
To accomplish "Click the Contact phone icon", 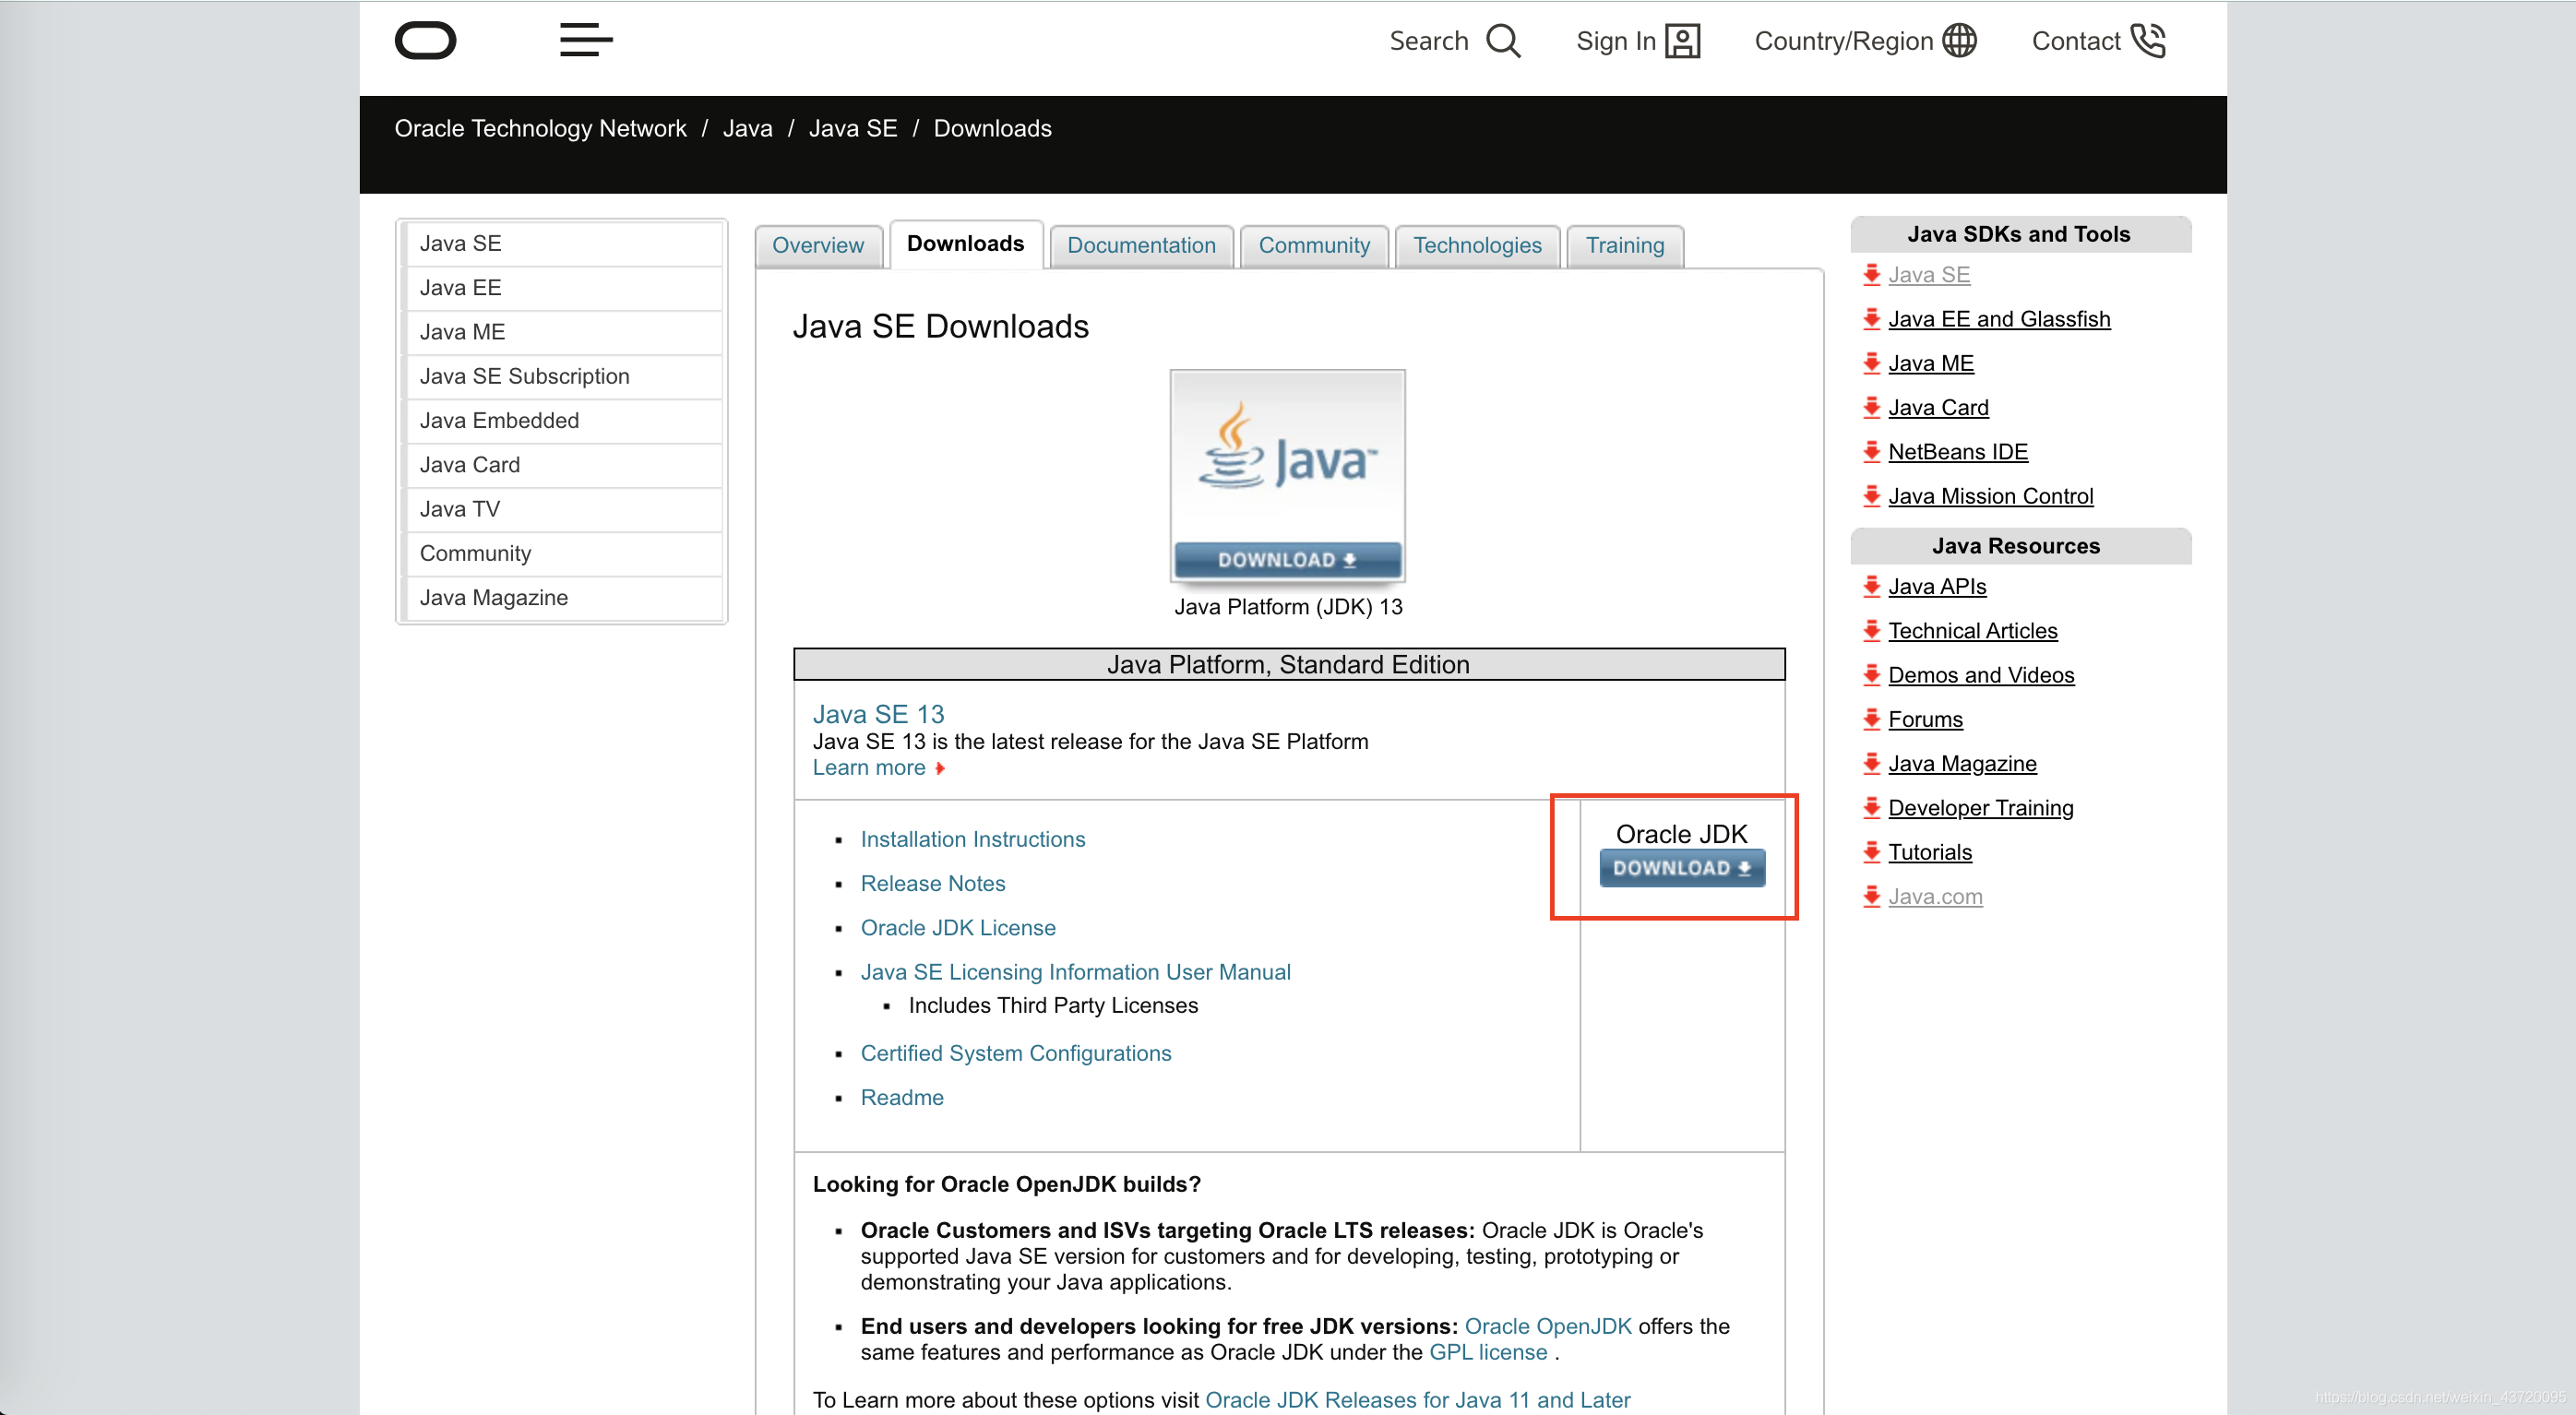I will point(2147,41).
